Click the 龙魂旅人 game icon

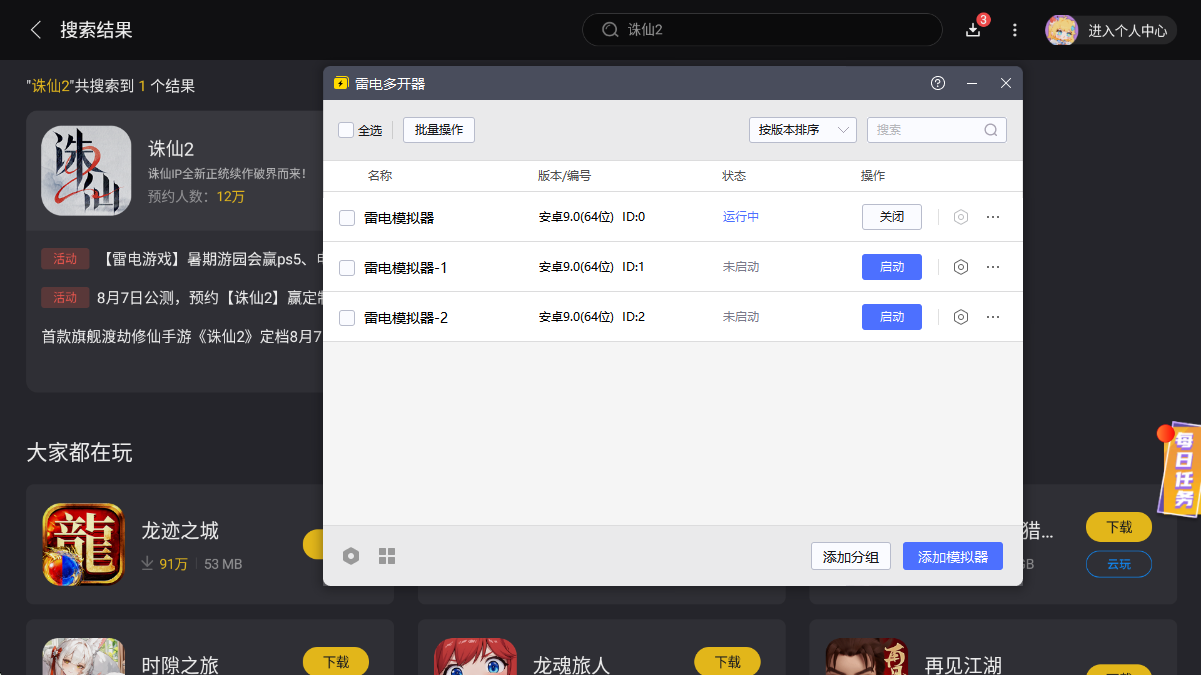click(x=475, y=657)
